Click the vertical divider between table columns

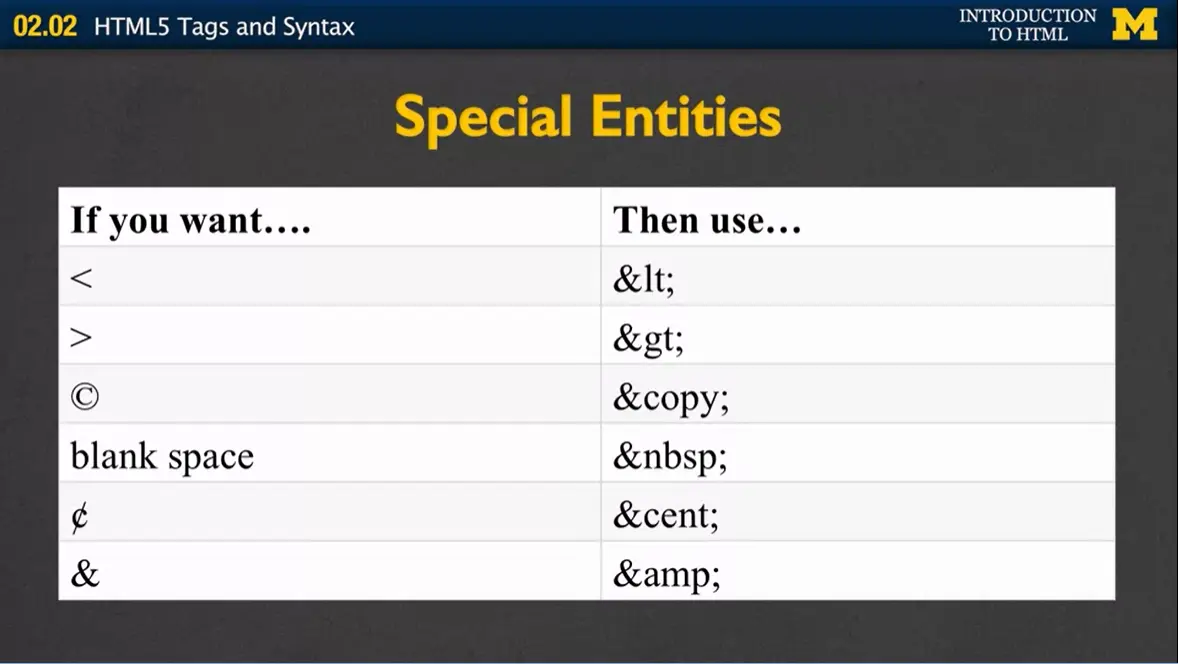[x=601, y=393]
